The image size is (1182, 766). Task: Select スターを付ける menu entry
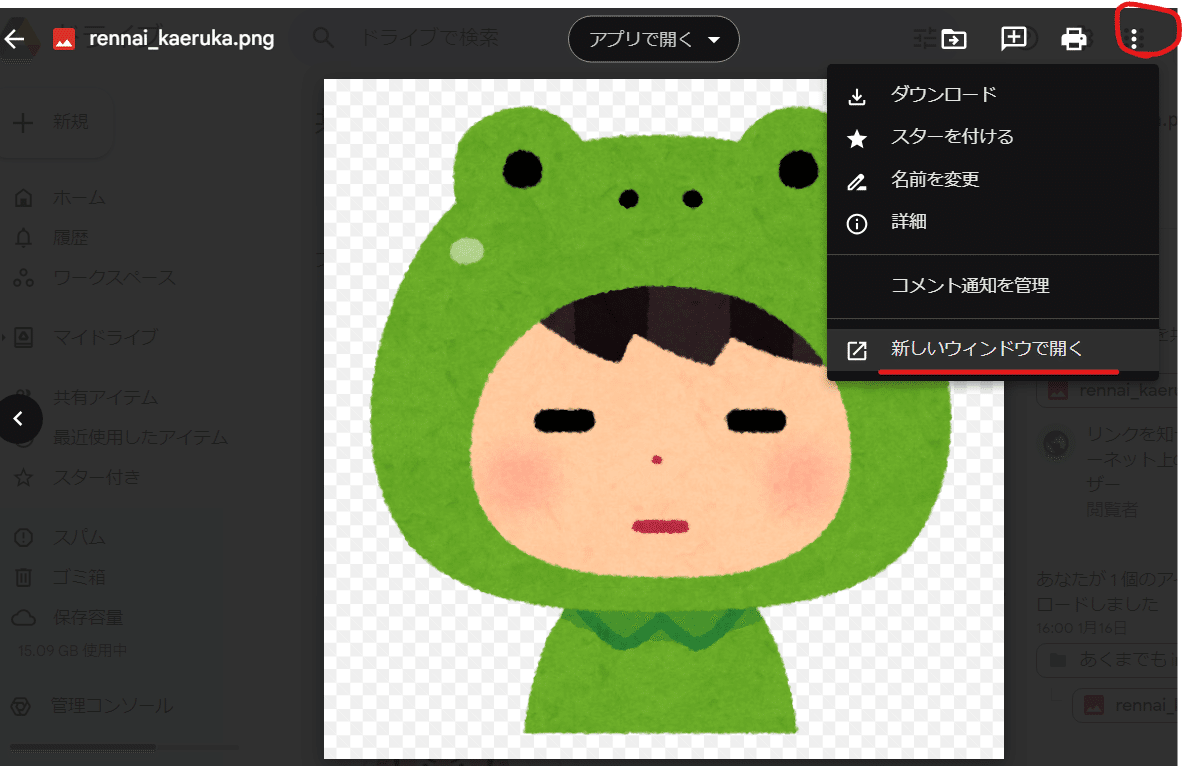click(x=993, y=136)
